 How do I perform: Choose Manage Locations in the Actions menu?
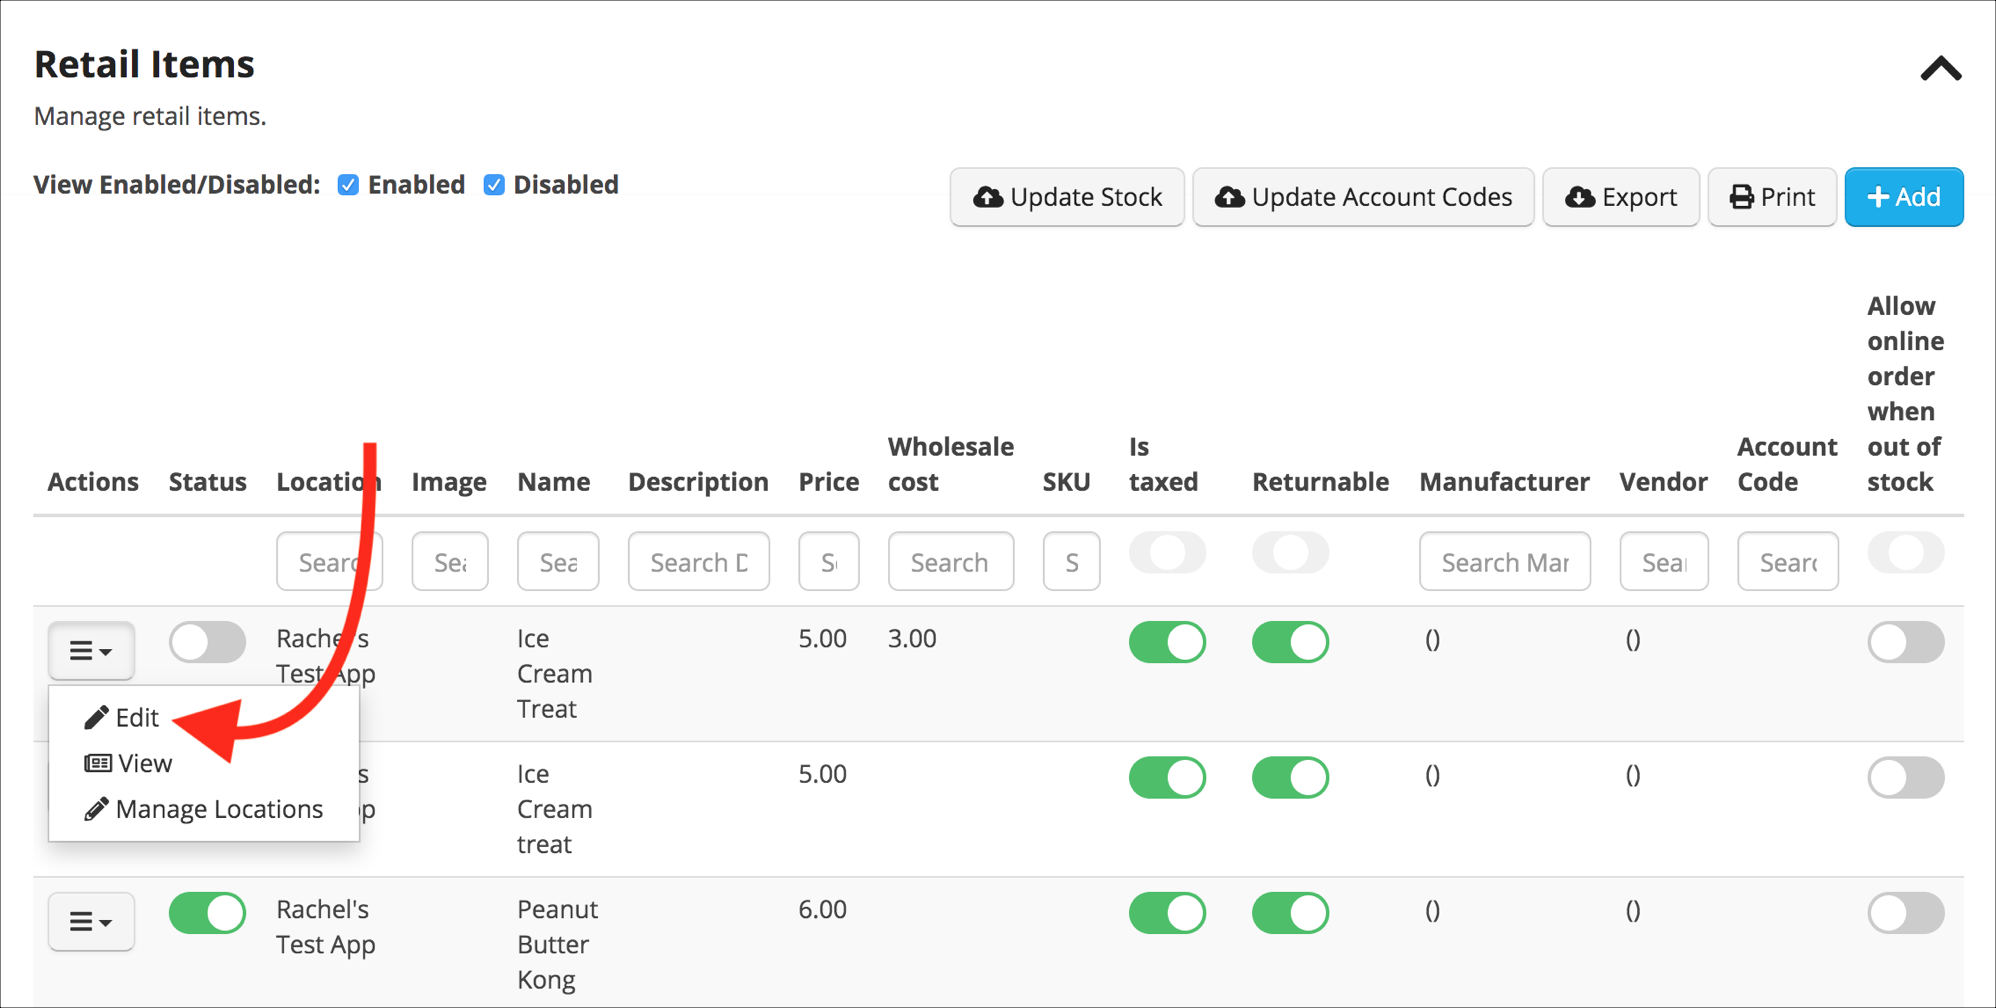click(x=218, y=808)
